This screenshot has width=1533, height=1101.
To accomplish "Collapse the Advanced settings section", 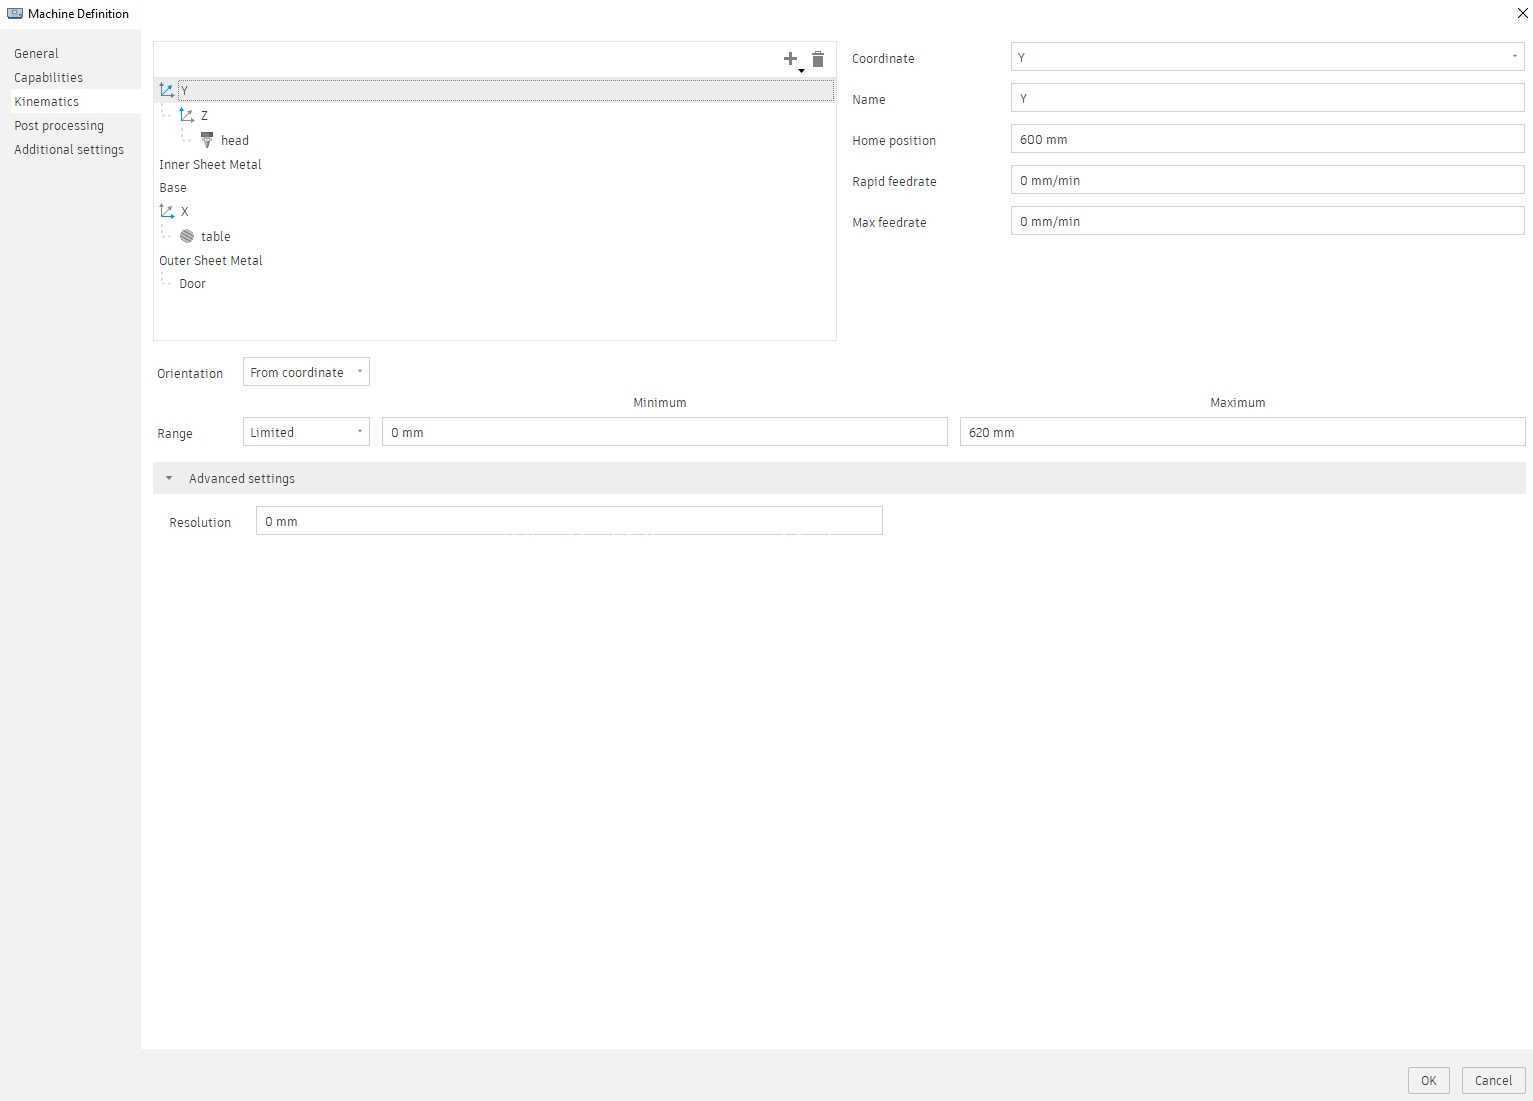I will [x=169, y=478].
